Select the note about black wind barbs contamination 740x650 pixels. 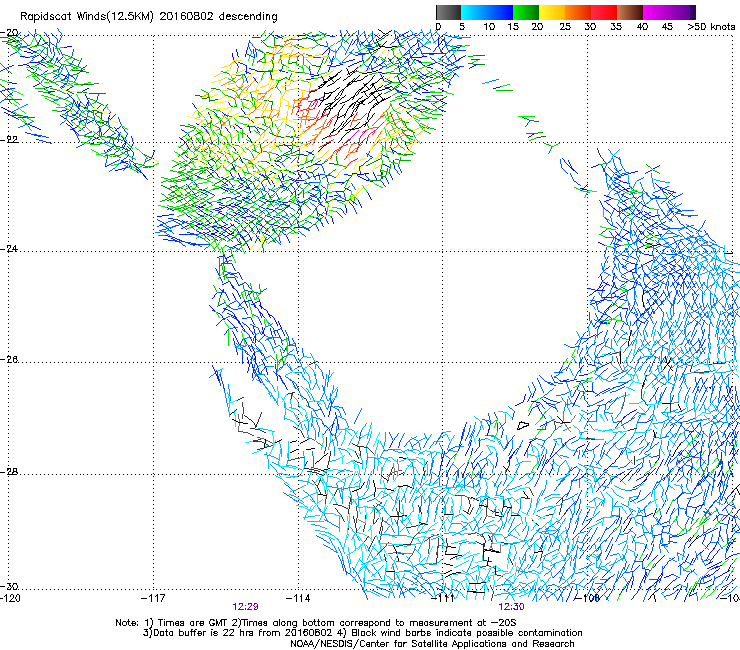click(461, 633)
